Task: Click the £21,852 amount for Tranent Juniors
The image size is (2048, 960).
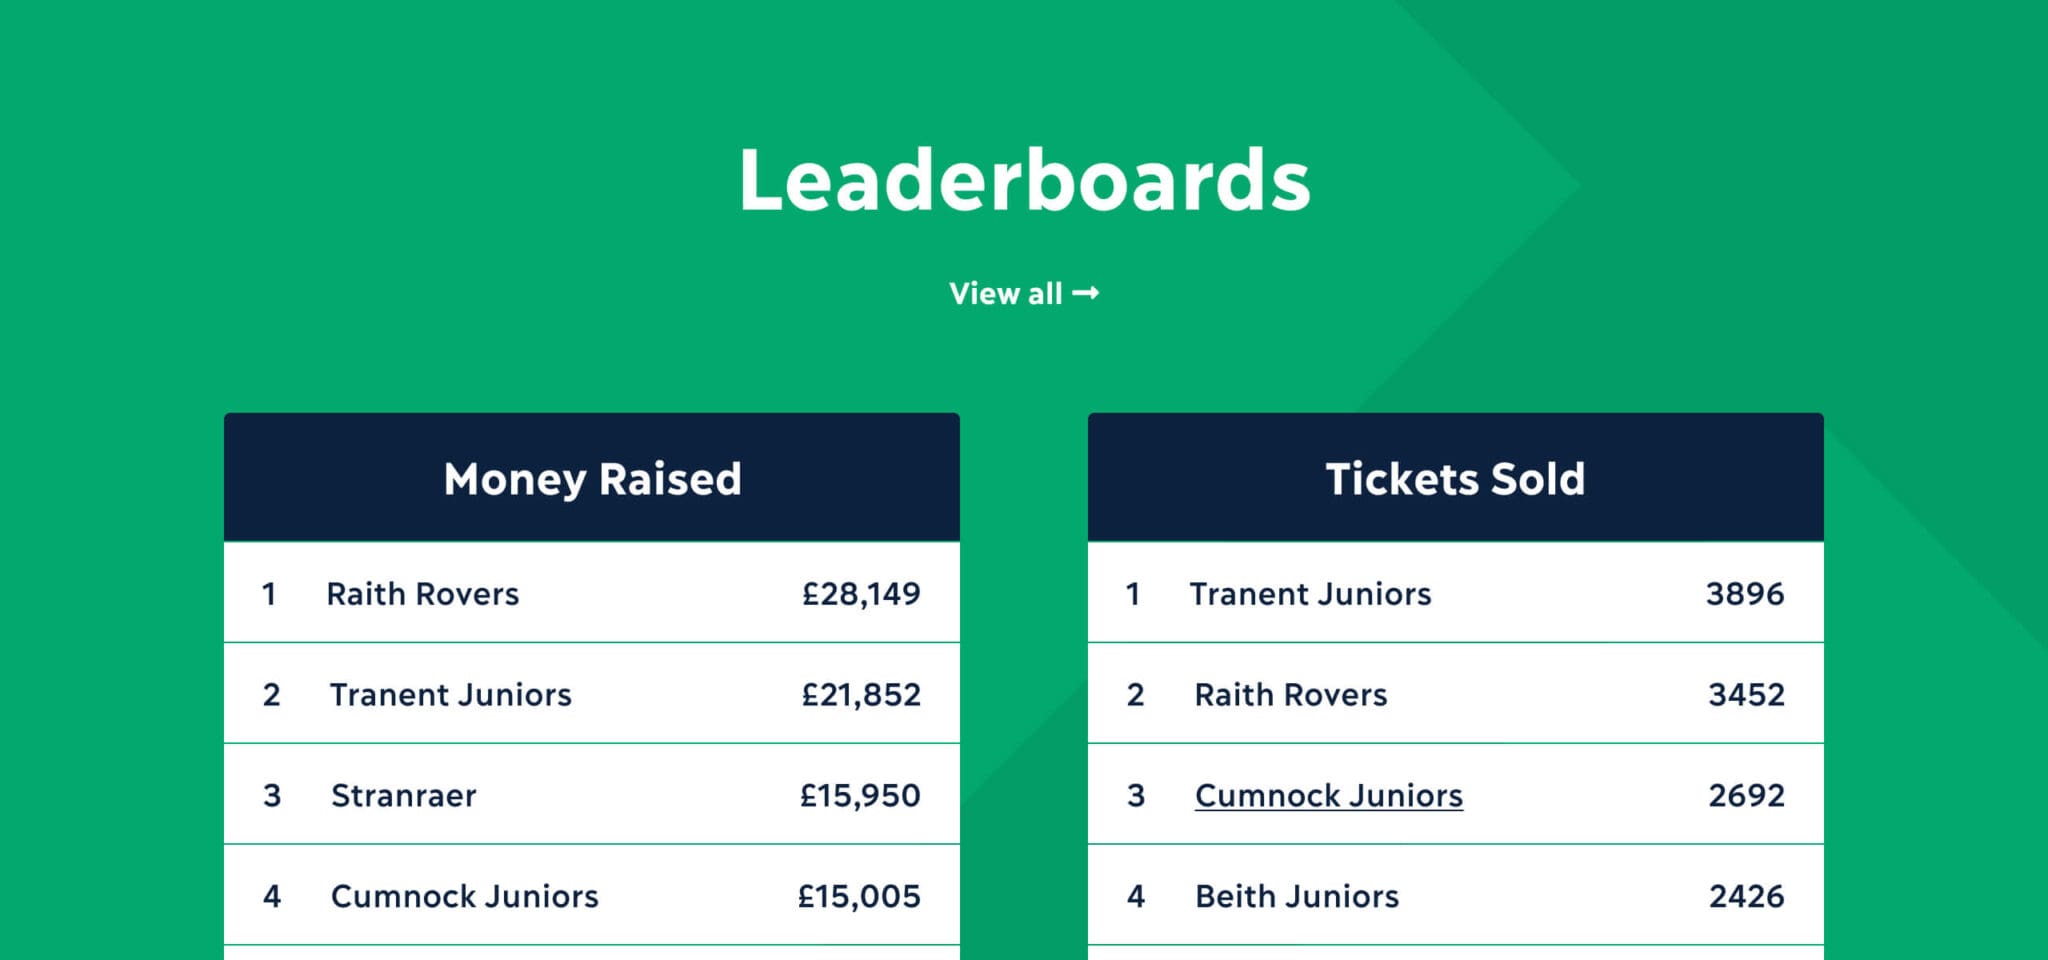Action: pos(861,695)
